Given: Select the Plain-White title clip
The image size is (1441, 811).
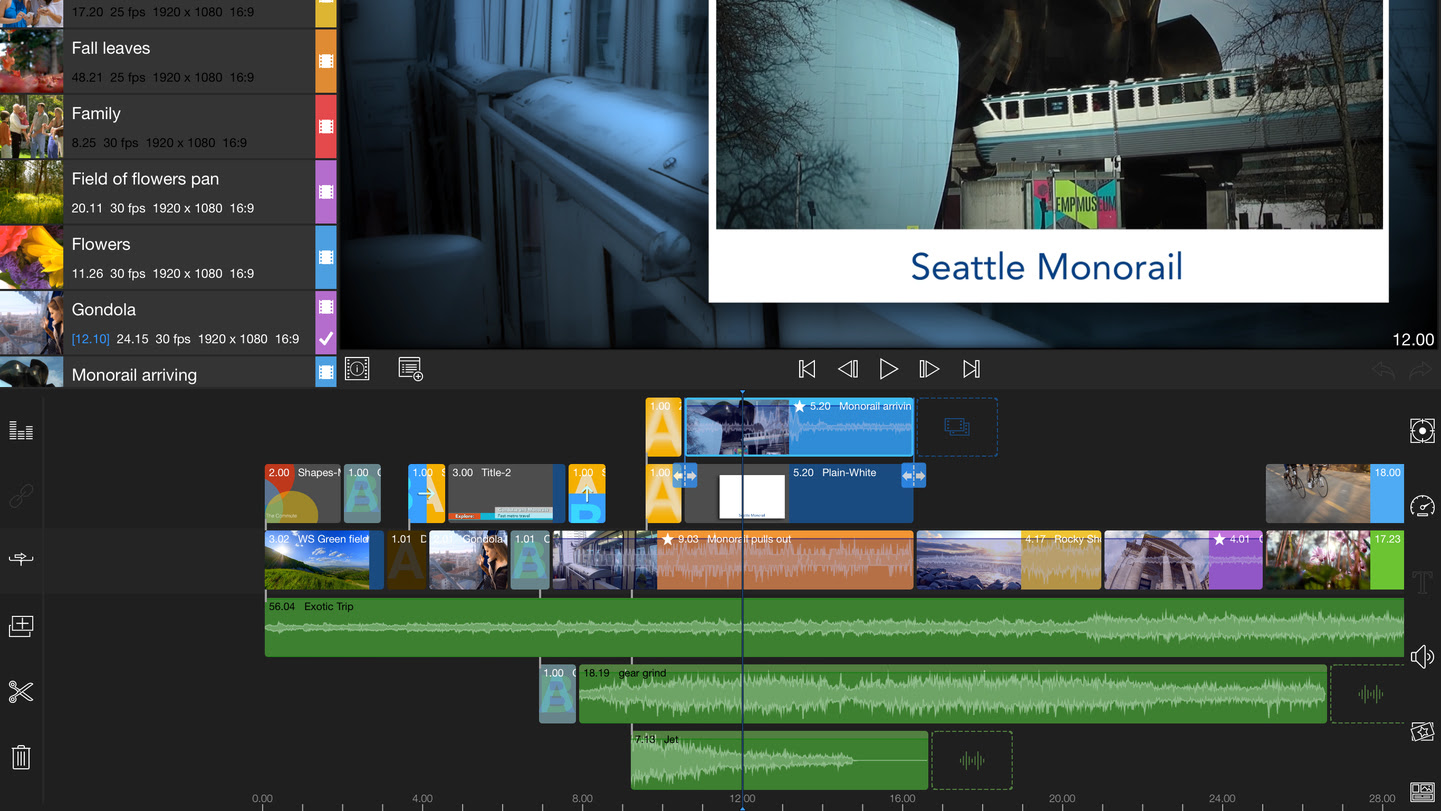Looking at the screenshot, I should click(x=799, y=493).
